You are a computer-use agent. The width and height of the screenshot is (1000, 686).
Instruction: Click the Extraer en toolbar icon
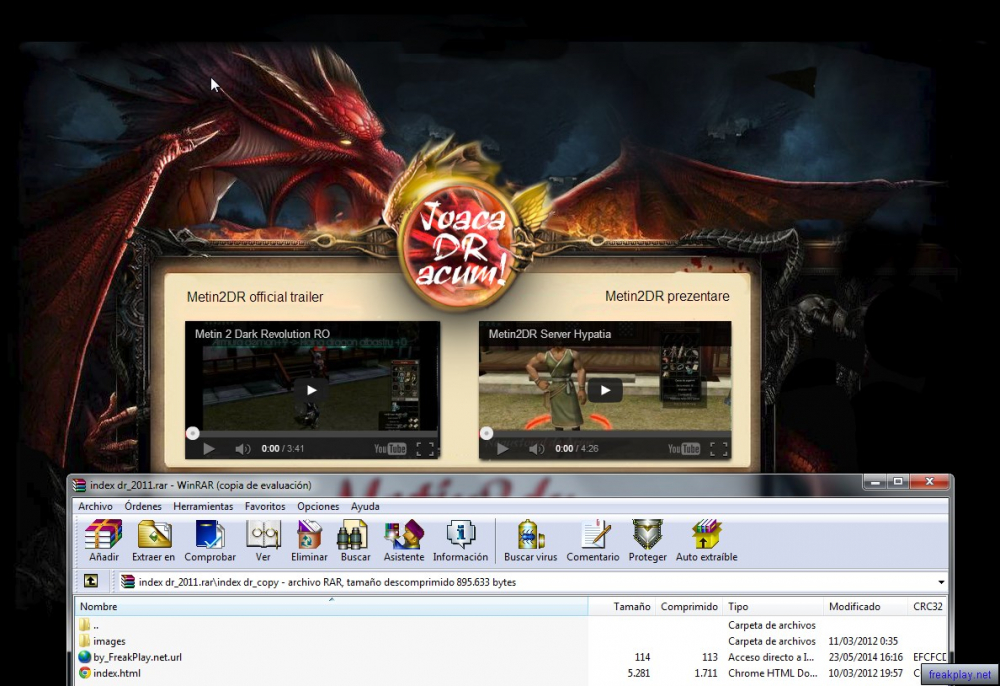pyautogui.click(x=153, y=539)
